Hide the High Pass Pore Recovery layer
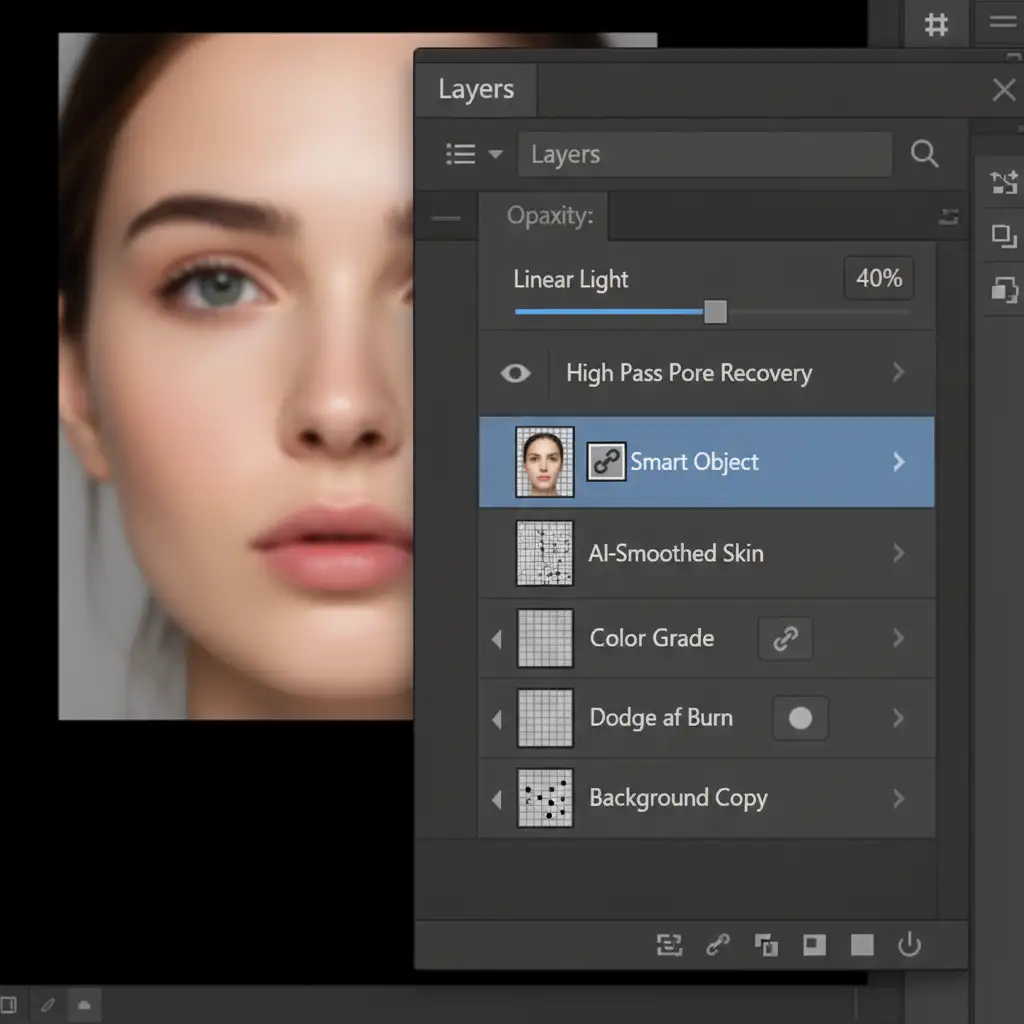This screenshot has width=1024, height=1024. coord(515,373)
